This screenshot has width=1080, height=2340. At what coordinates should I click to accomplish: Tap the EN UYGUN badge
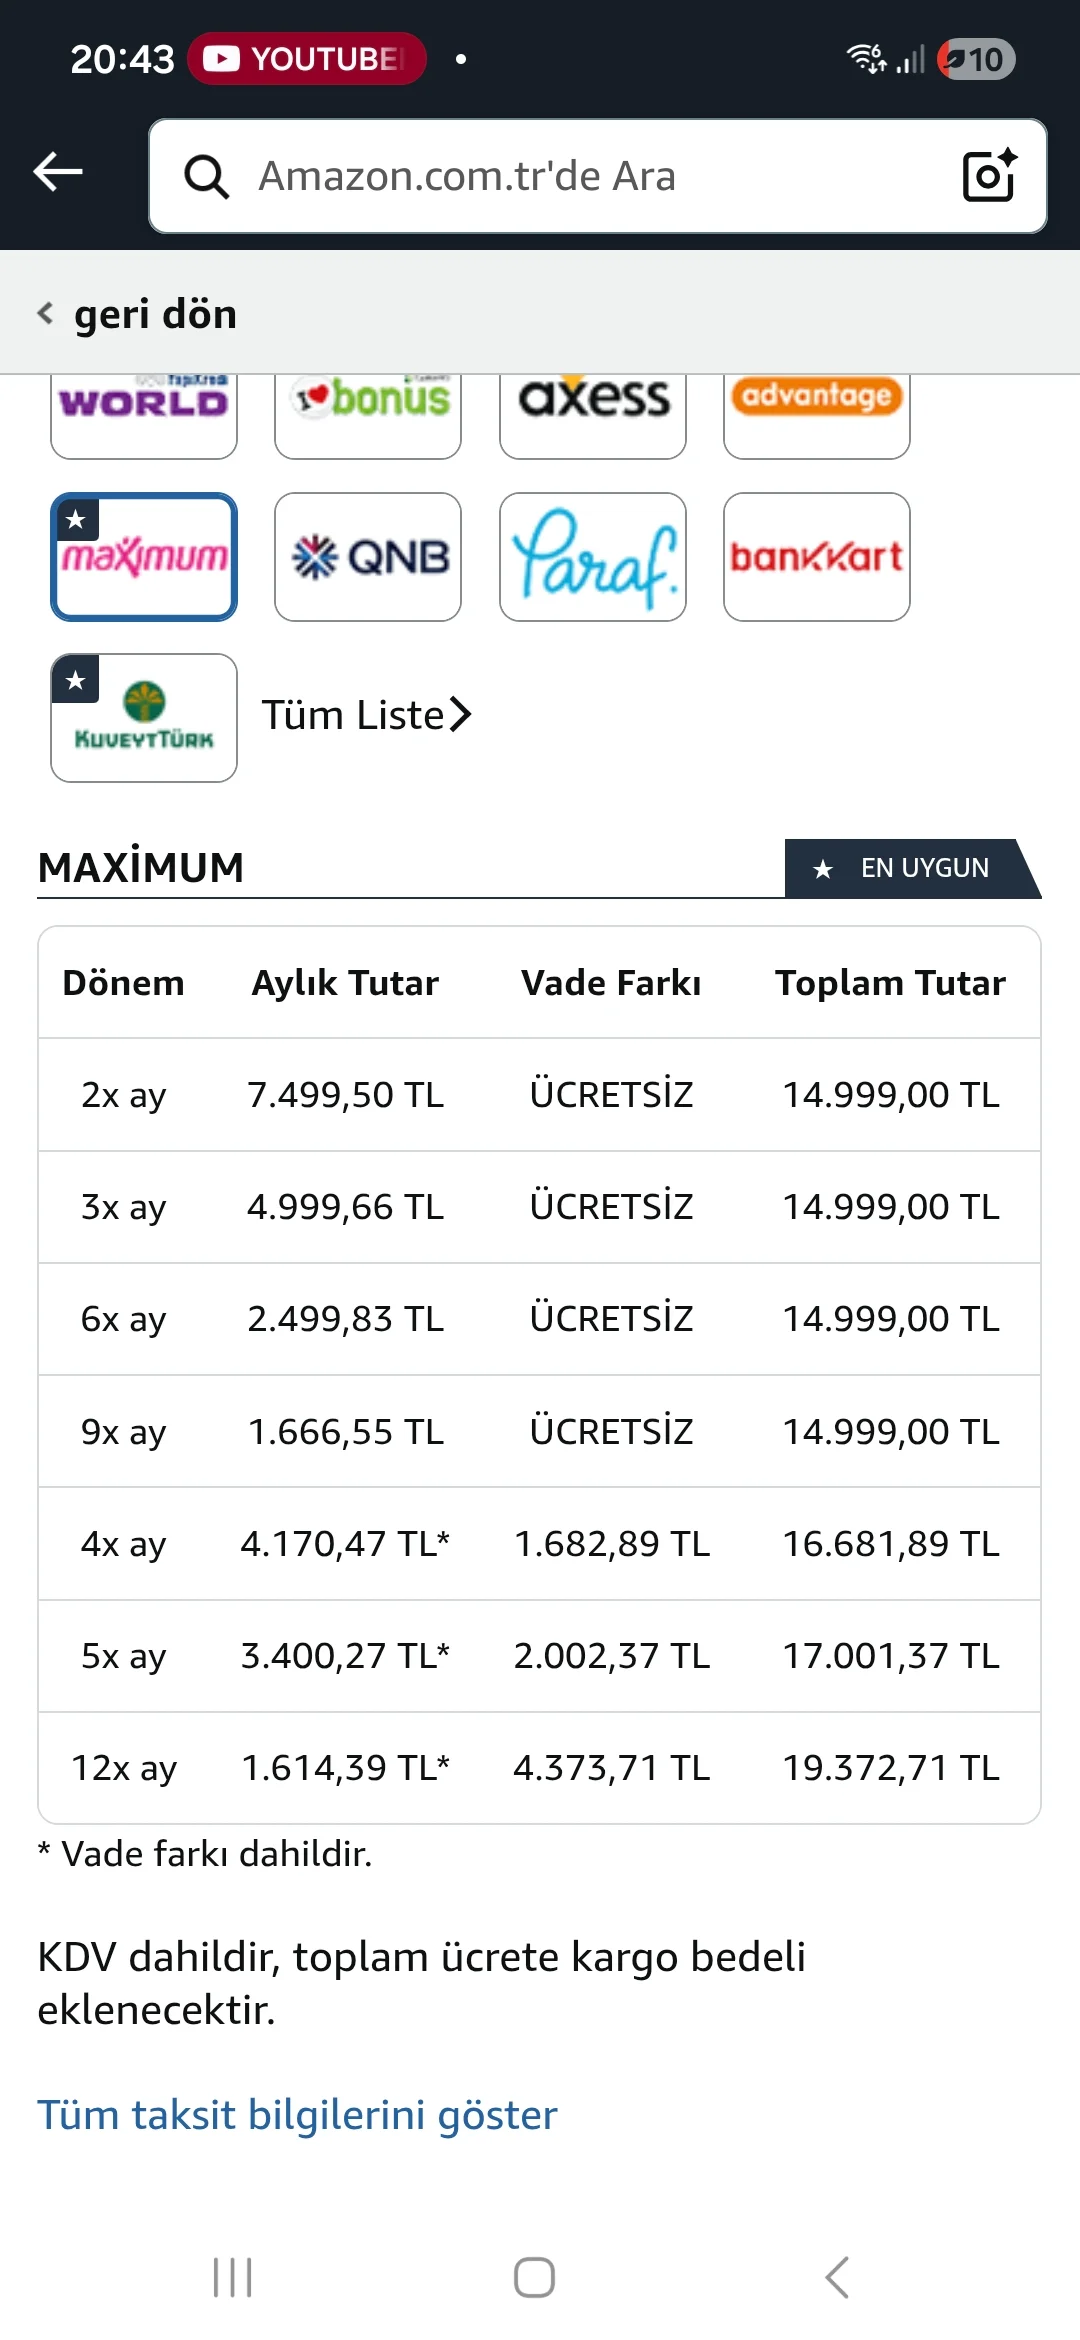coord(910,868)
